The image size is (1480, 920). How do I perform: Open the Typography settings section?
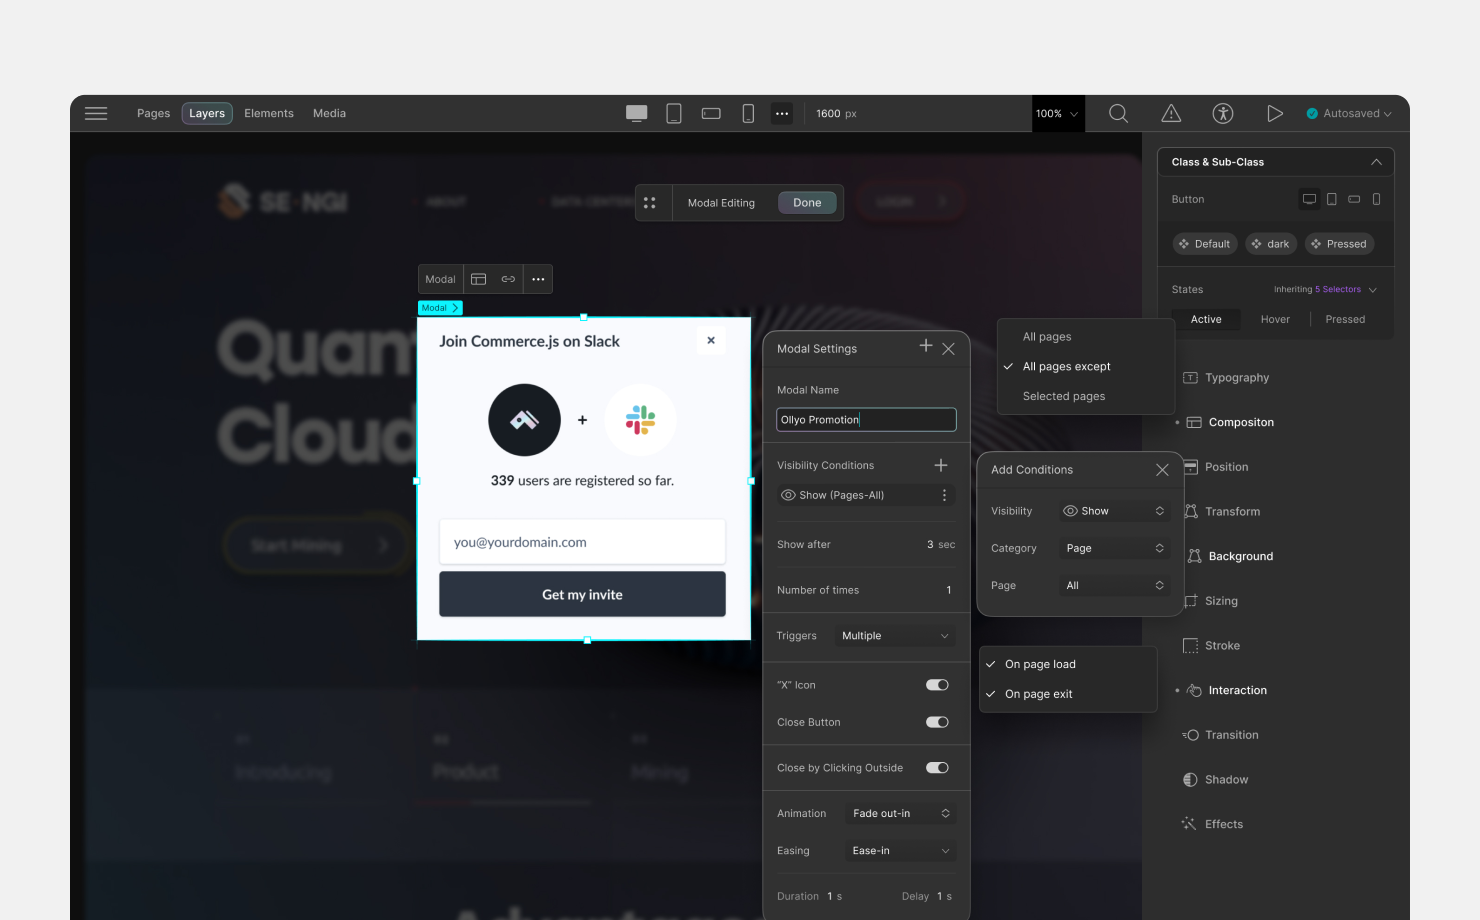point(1226,378)
